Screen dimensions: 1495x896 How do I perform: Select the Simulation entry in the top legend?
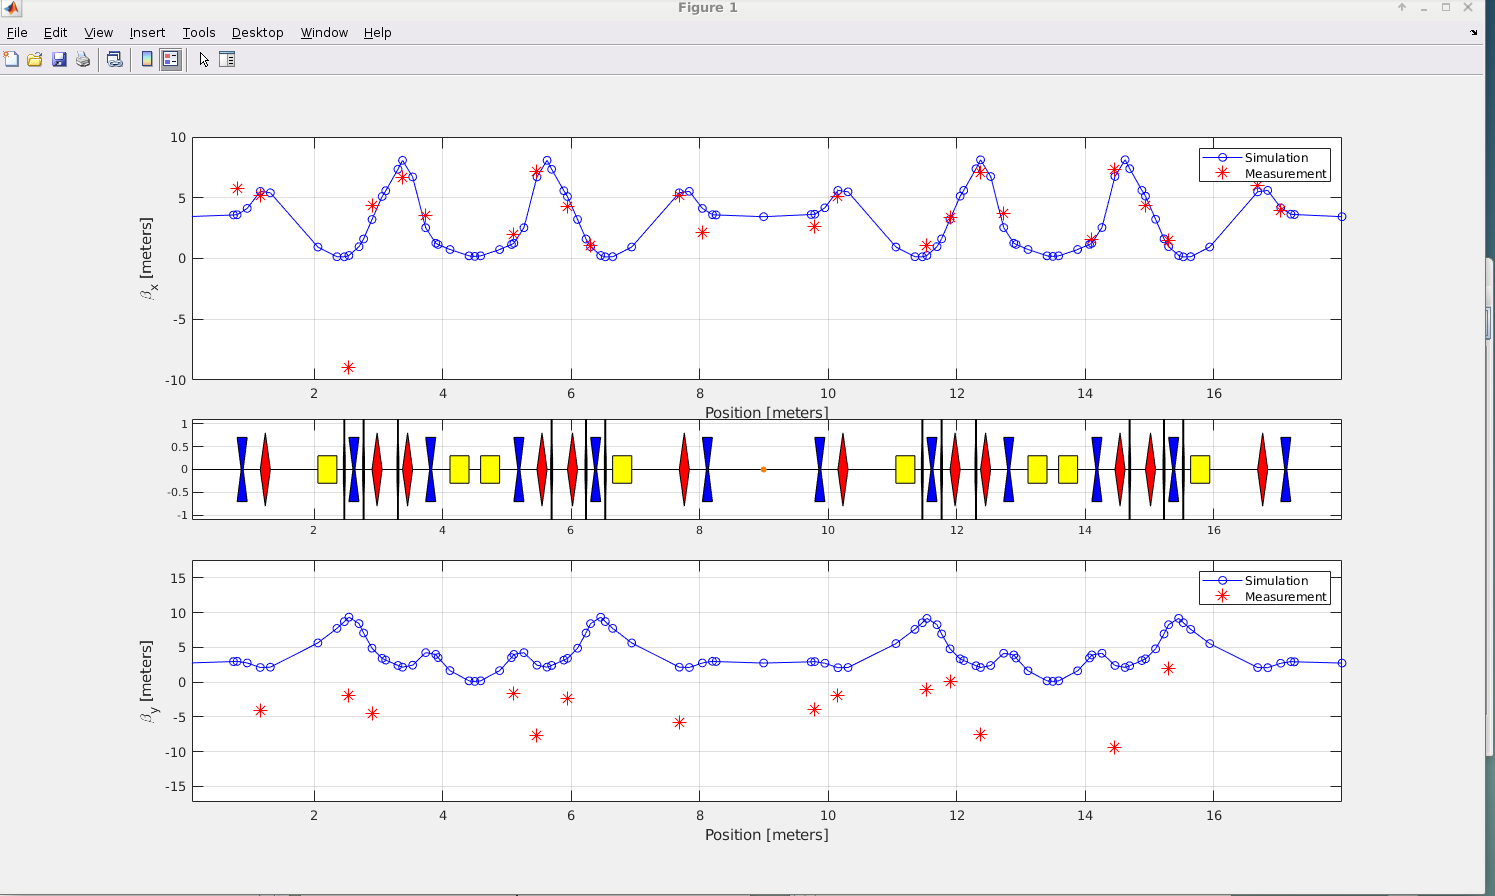1275,158
